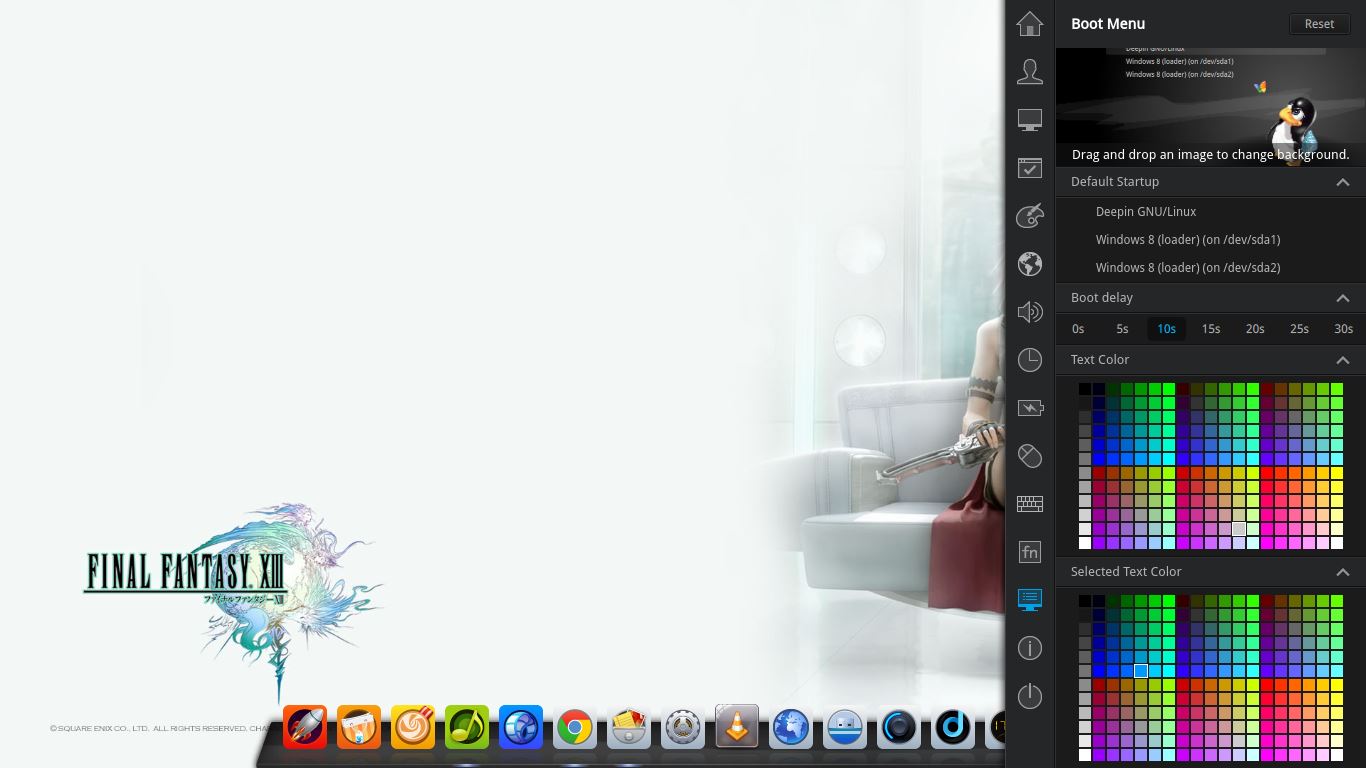
Task: Set boot delay to 20s
Action: (1255, 328)
